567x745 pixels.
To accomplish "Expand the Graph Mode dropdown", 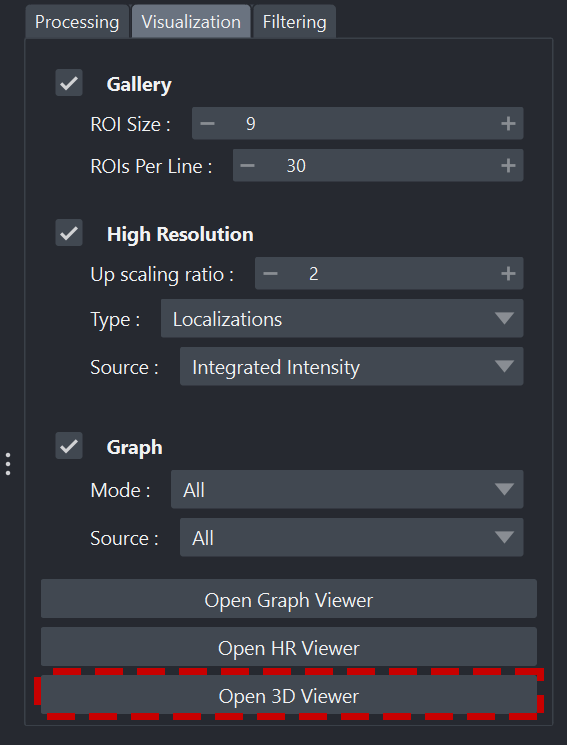I will coord(347,489).
